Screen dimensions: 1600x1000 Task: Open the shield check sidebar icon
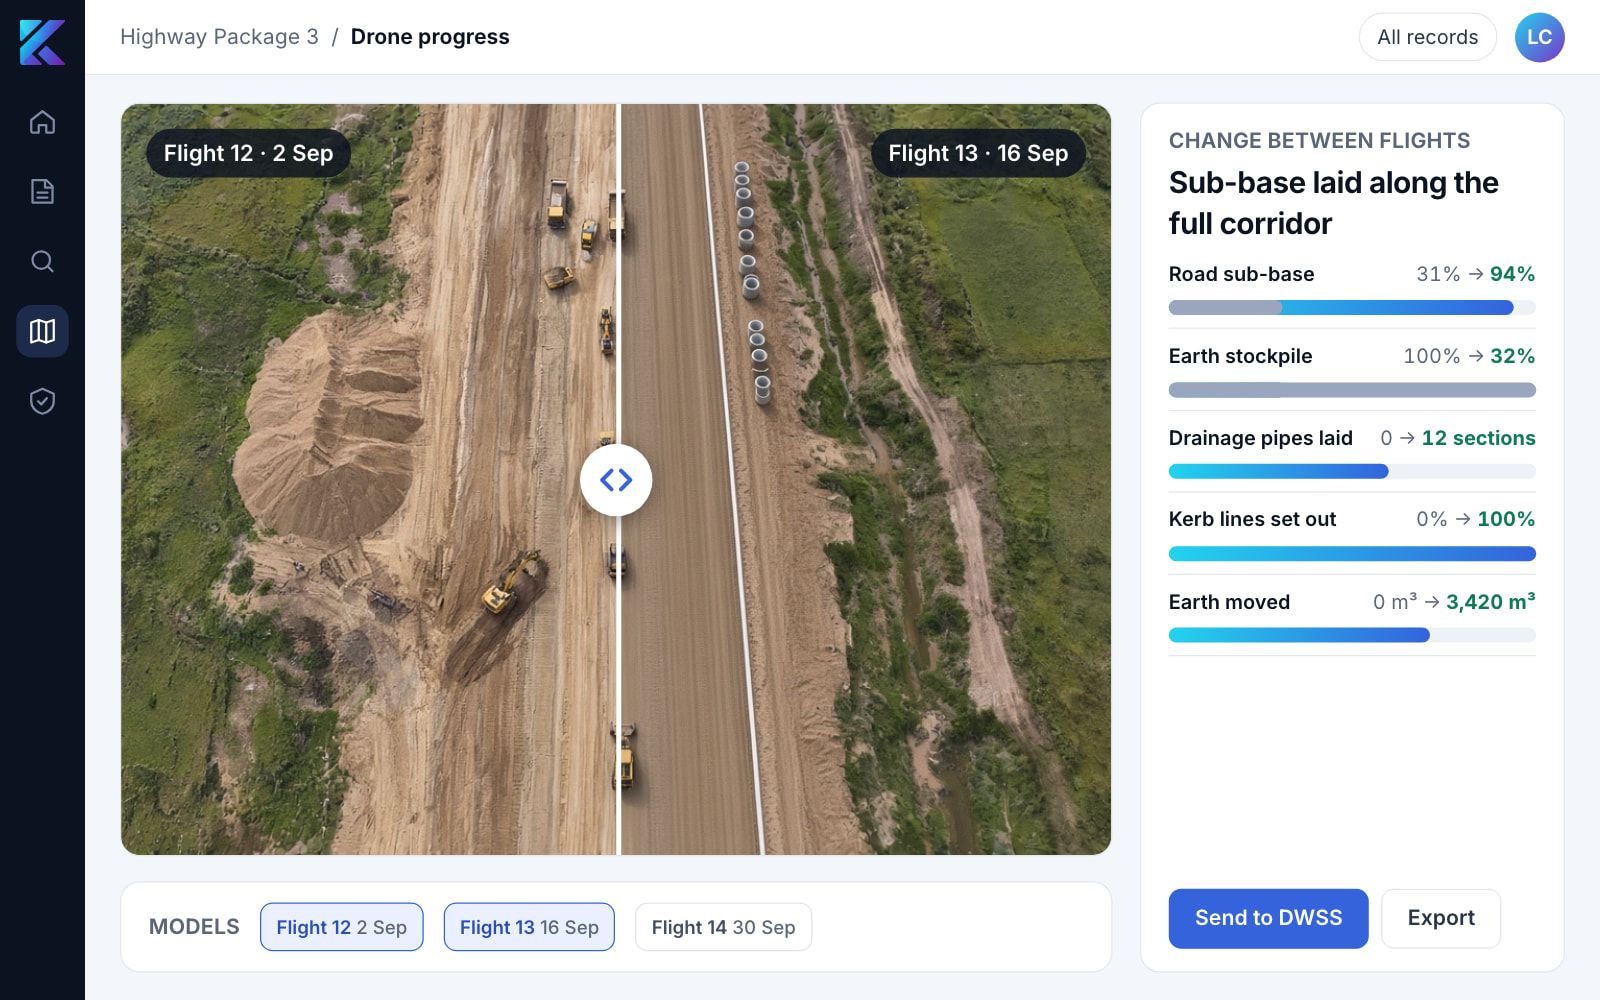[42, 401]
